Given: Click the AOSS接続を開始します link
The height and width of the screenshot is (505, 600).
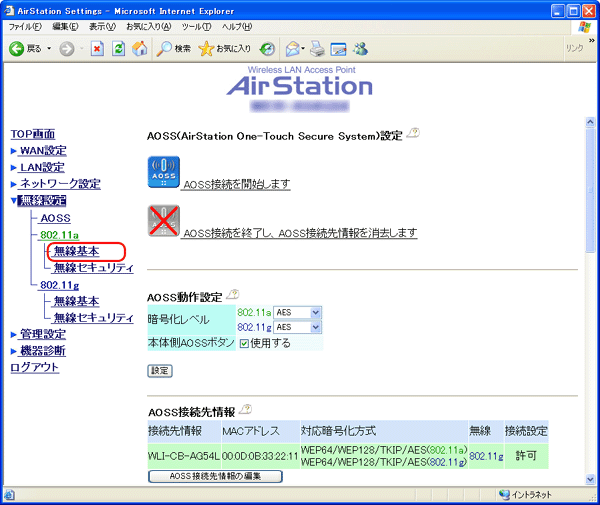Looking at the screenshot, I should 237,184.
